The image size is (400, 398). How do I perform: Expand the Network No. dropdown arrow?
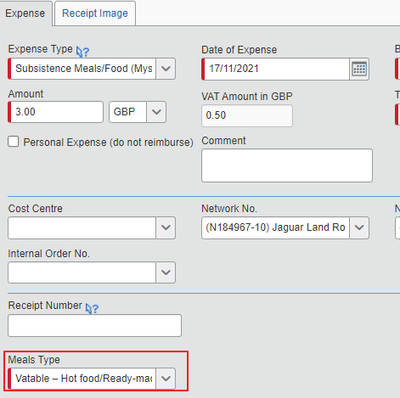coord(359,228)
